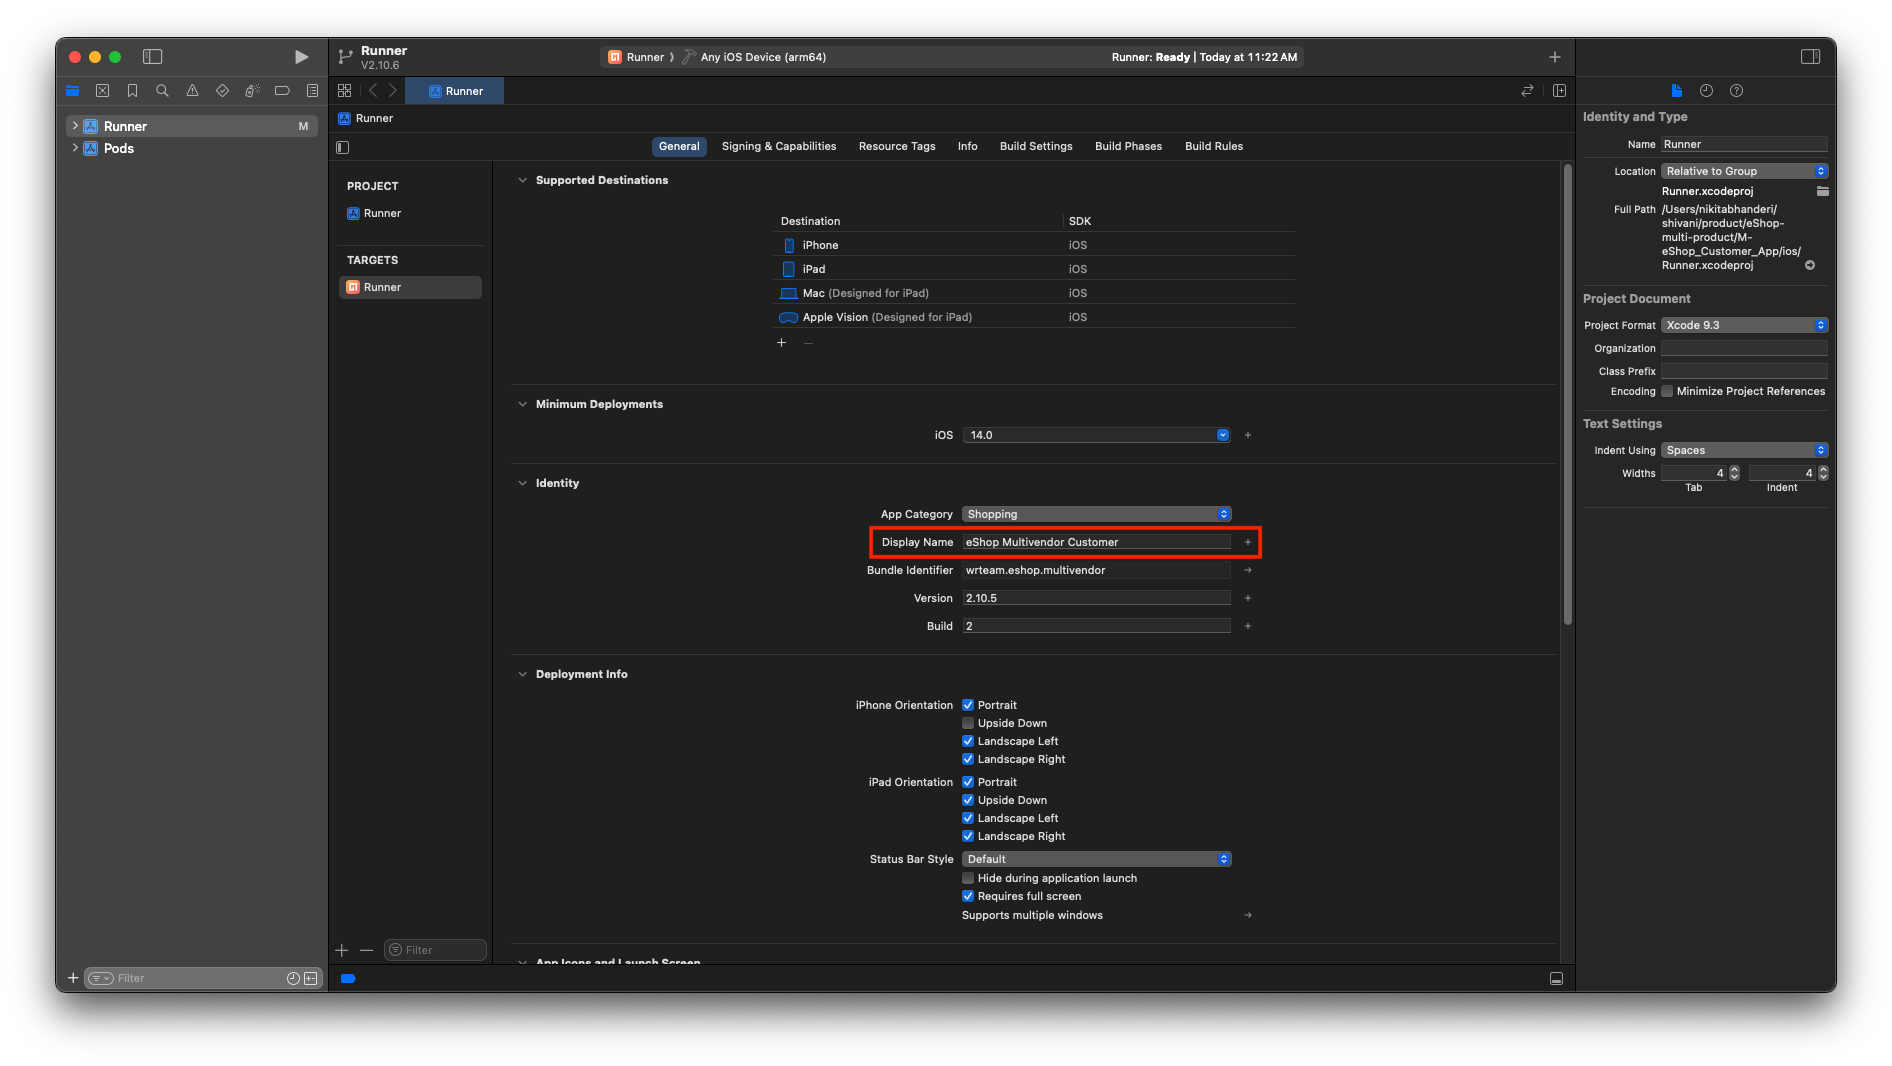
Task: Click the editor options swap icon
Action: click(x=1527, y=91)
